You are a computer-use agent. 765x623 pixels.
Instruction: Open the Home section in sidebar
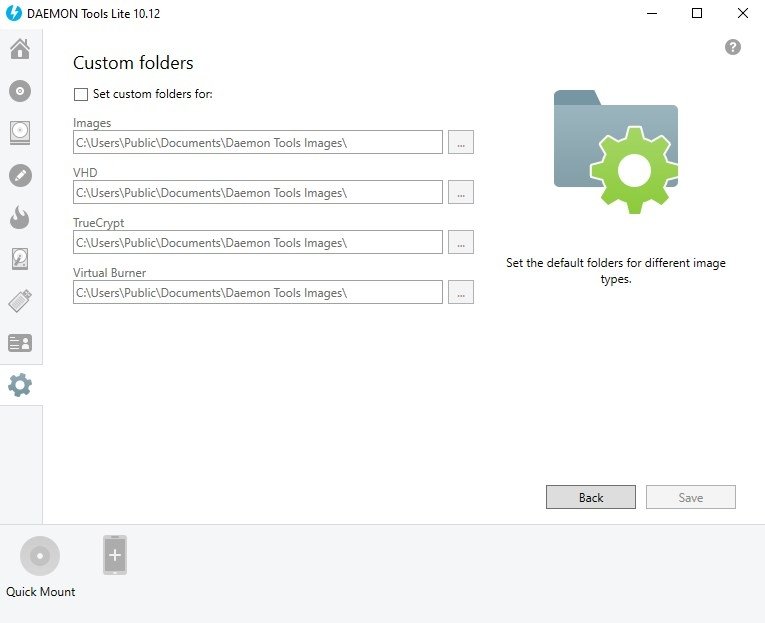[20, 49]
